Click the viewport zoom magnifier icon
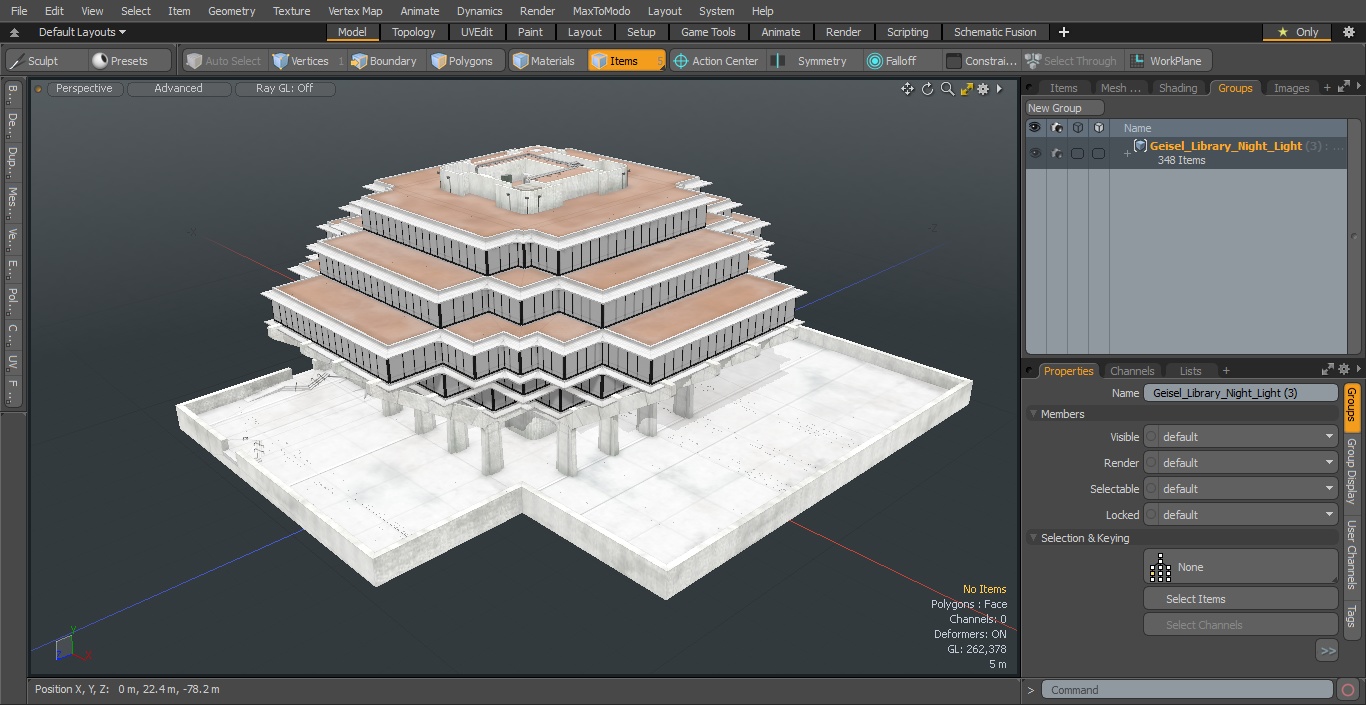 [947, 89]
